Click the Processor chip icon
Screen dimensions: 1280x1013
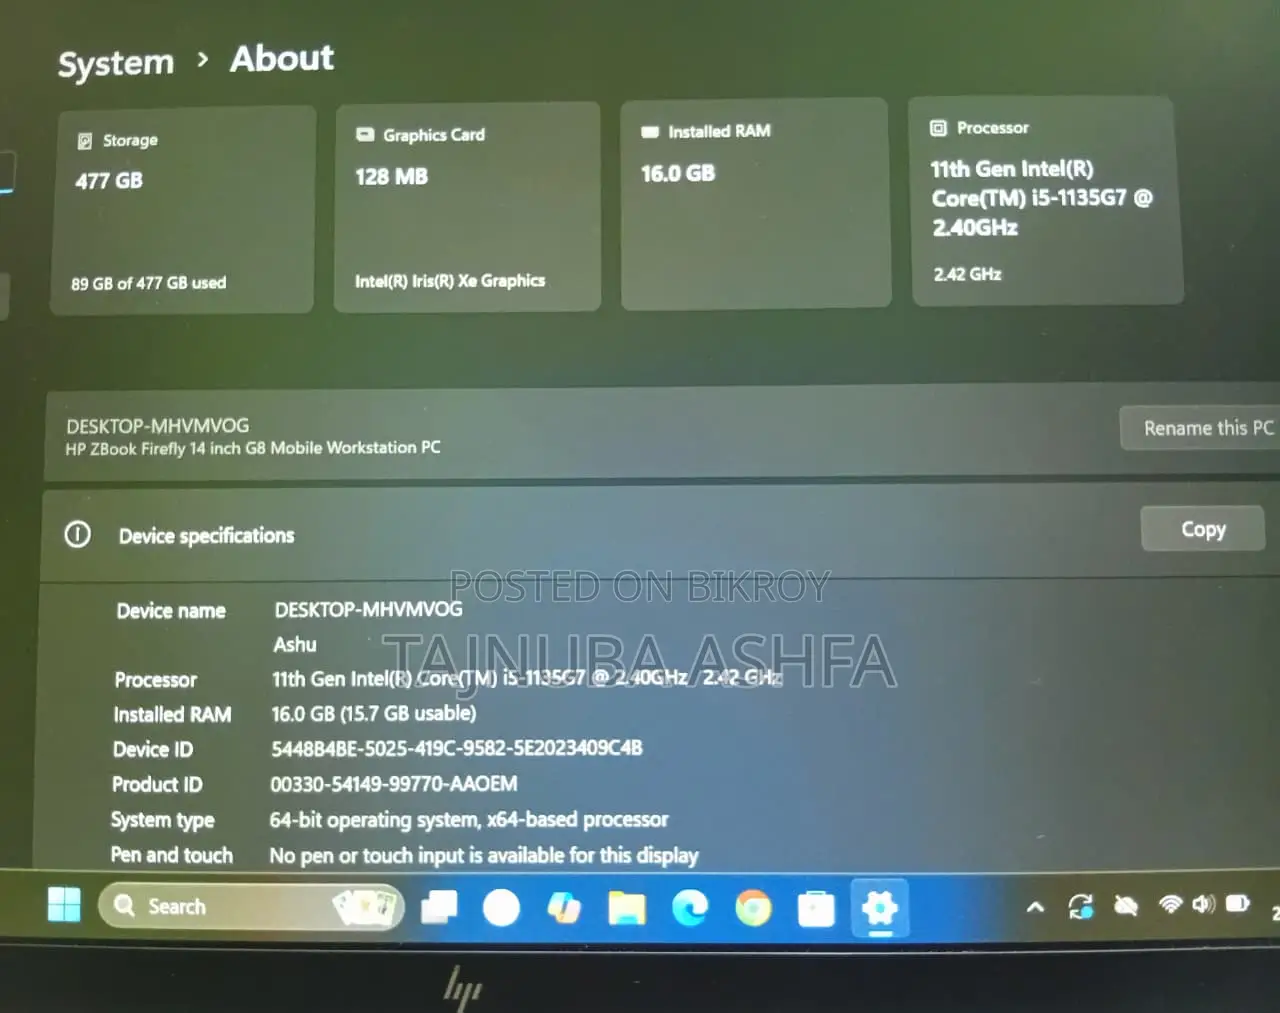point(938,128)
